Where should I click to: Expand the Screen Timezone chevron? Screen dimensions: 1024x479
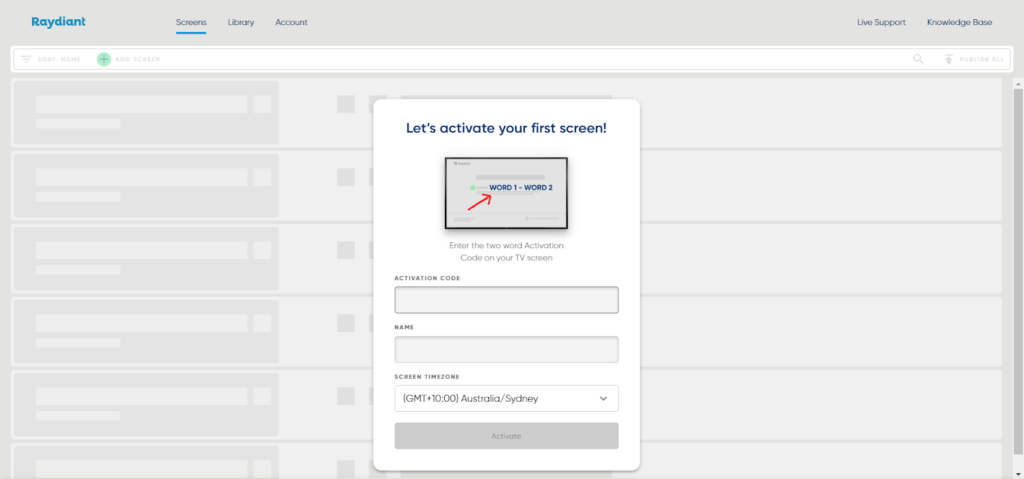pos(603,399)
